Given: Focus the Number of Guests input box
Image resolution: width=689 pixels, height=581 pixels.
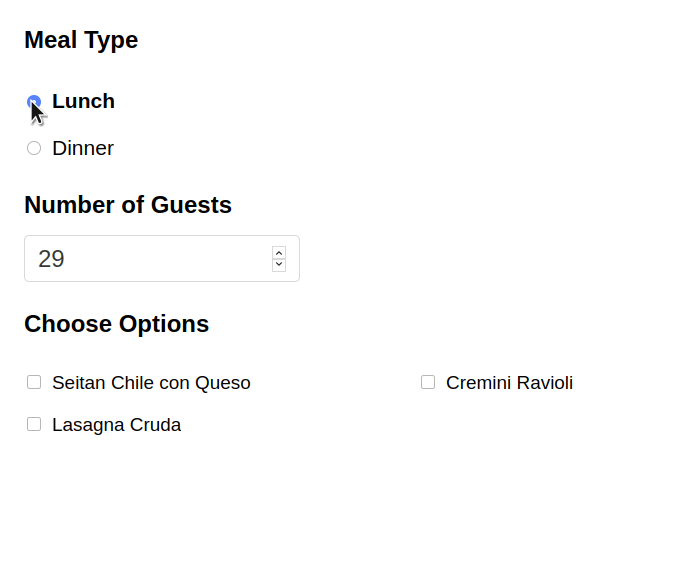Looking at the screenshot, I should 162,258.
